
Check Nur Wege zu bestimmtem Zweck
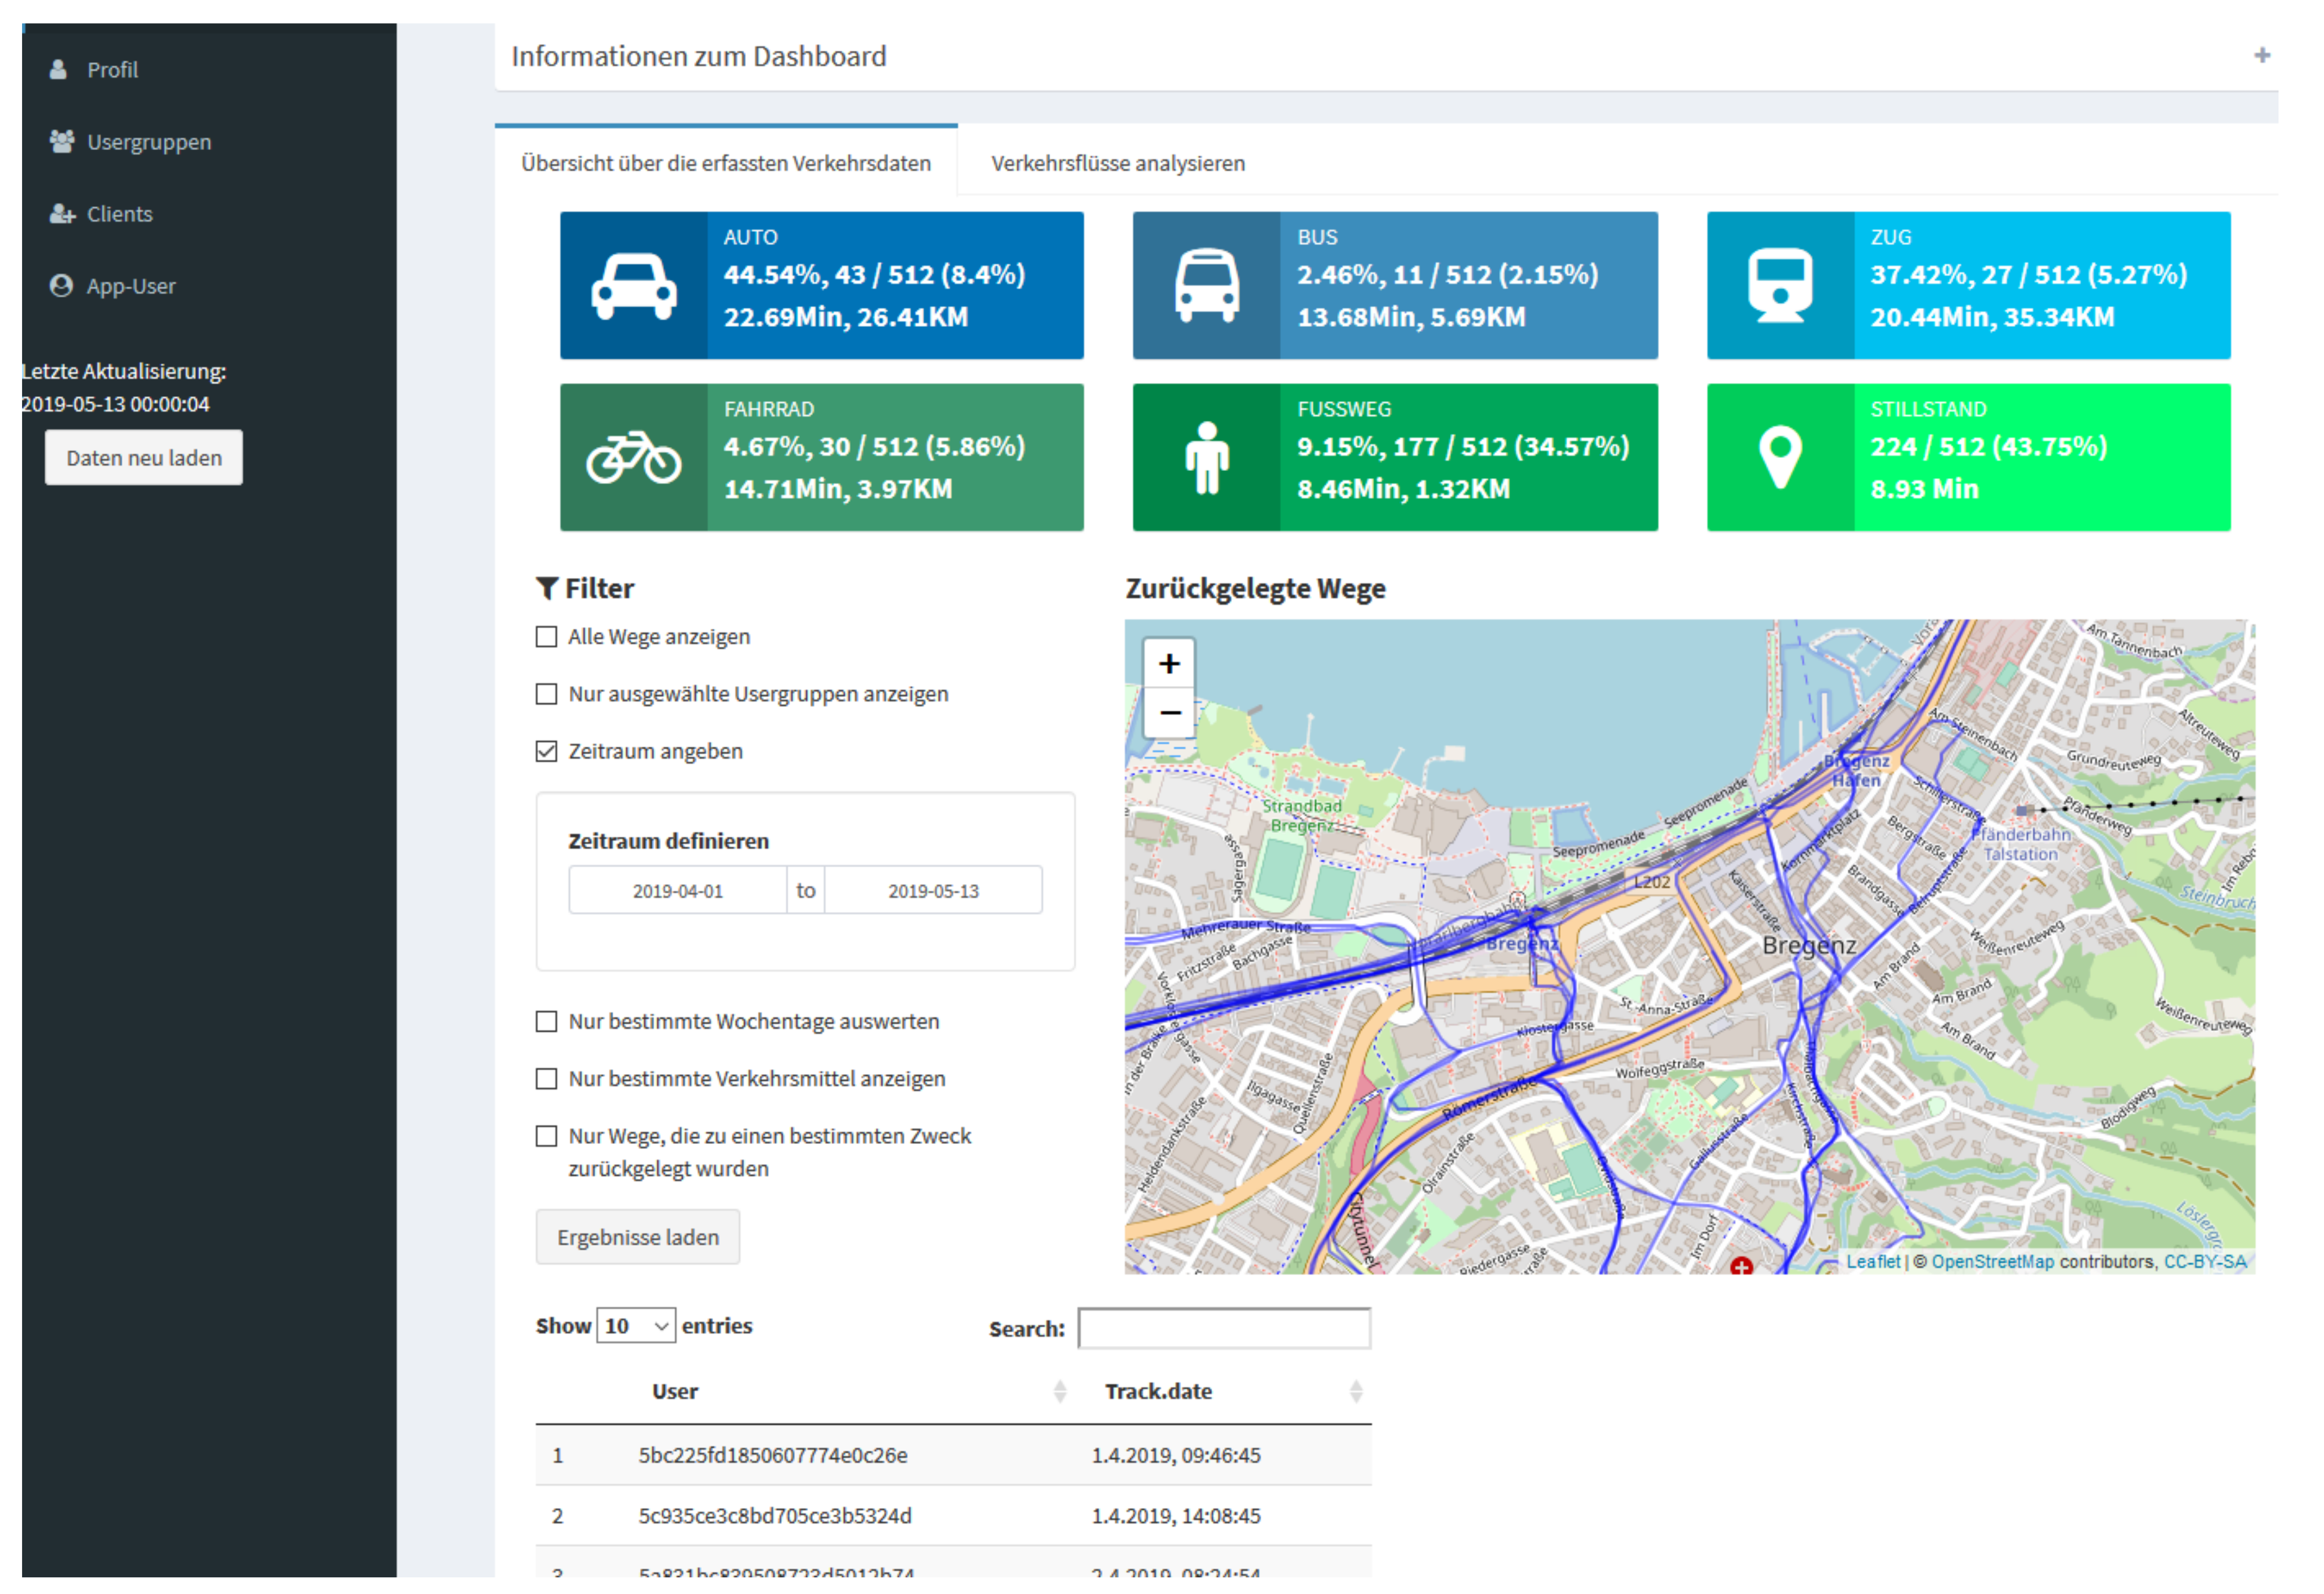(x=546, y=1137)
